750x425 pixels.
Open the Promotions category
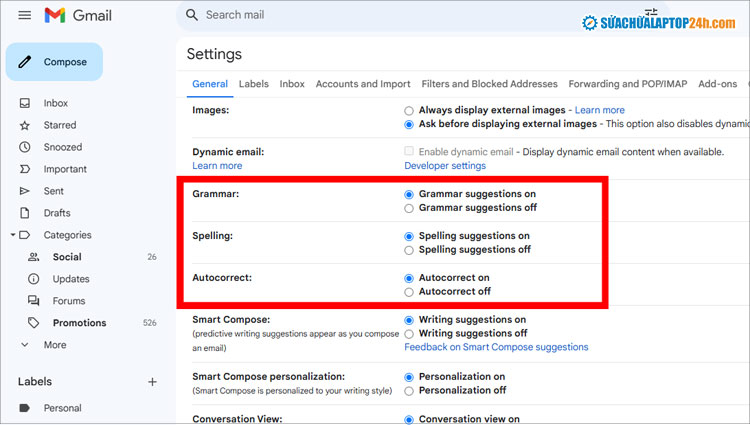[79, 323]
